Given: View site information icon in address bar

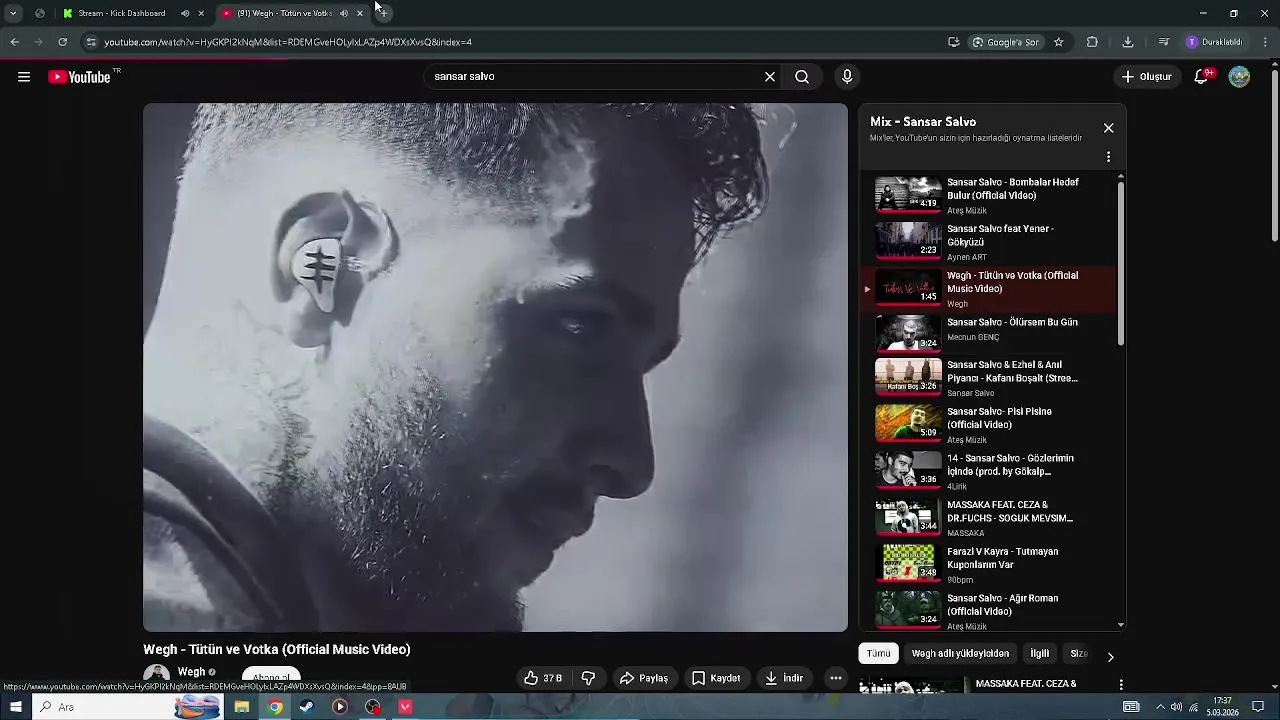Looking at the screenshot, I should pyautogui.click(x=91, y=42).
